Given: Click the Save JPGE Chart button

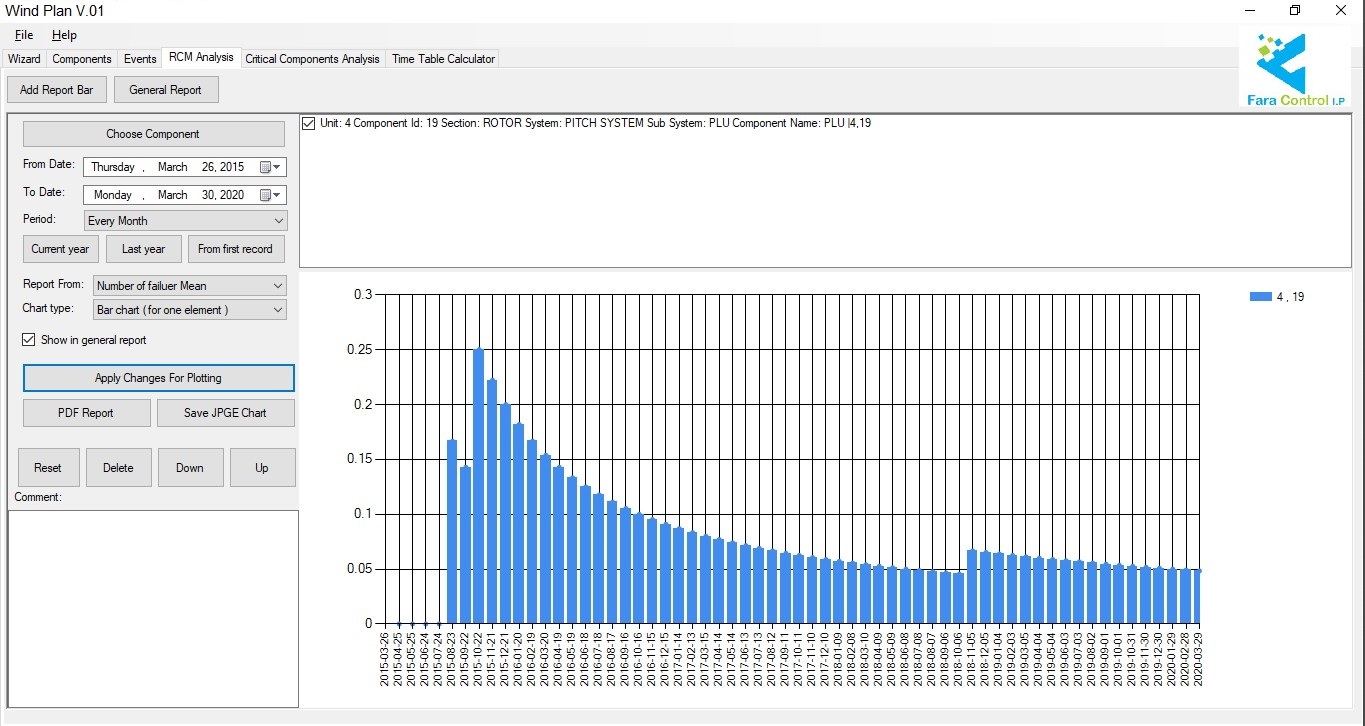Looking at the screenshot, I should tap(225, 413).
